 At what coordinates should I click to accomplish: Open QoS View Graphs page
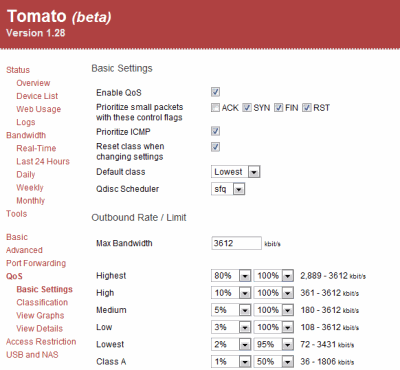click(40, 315)
